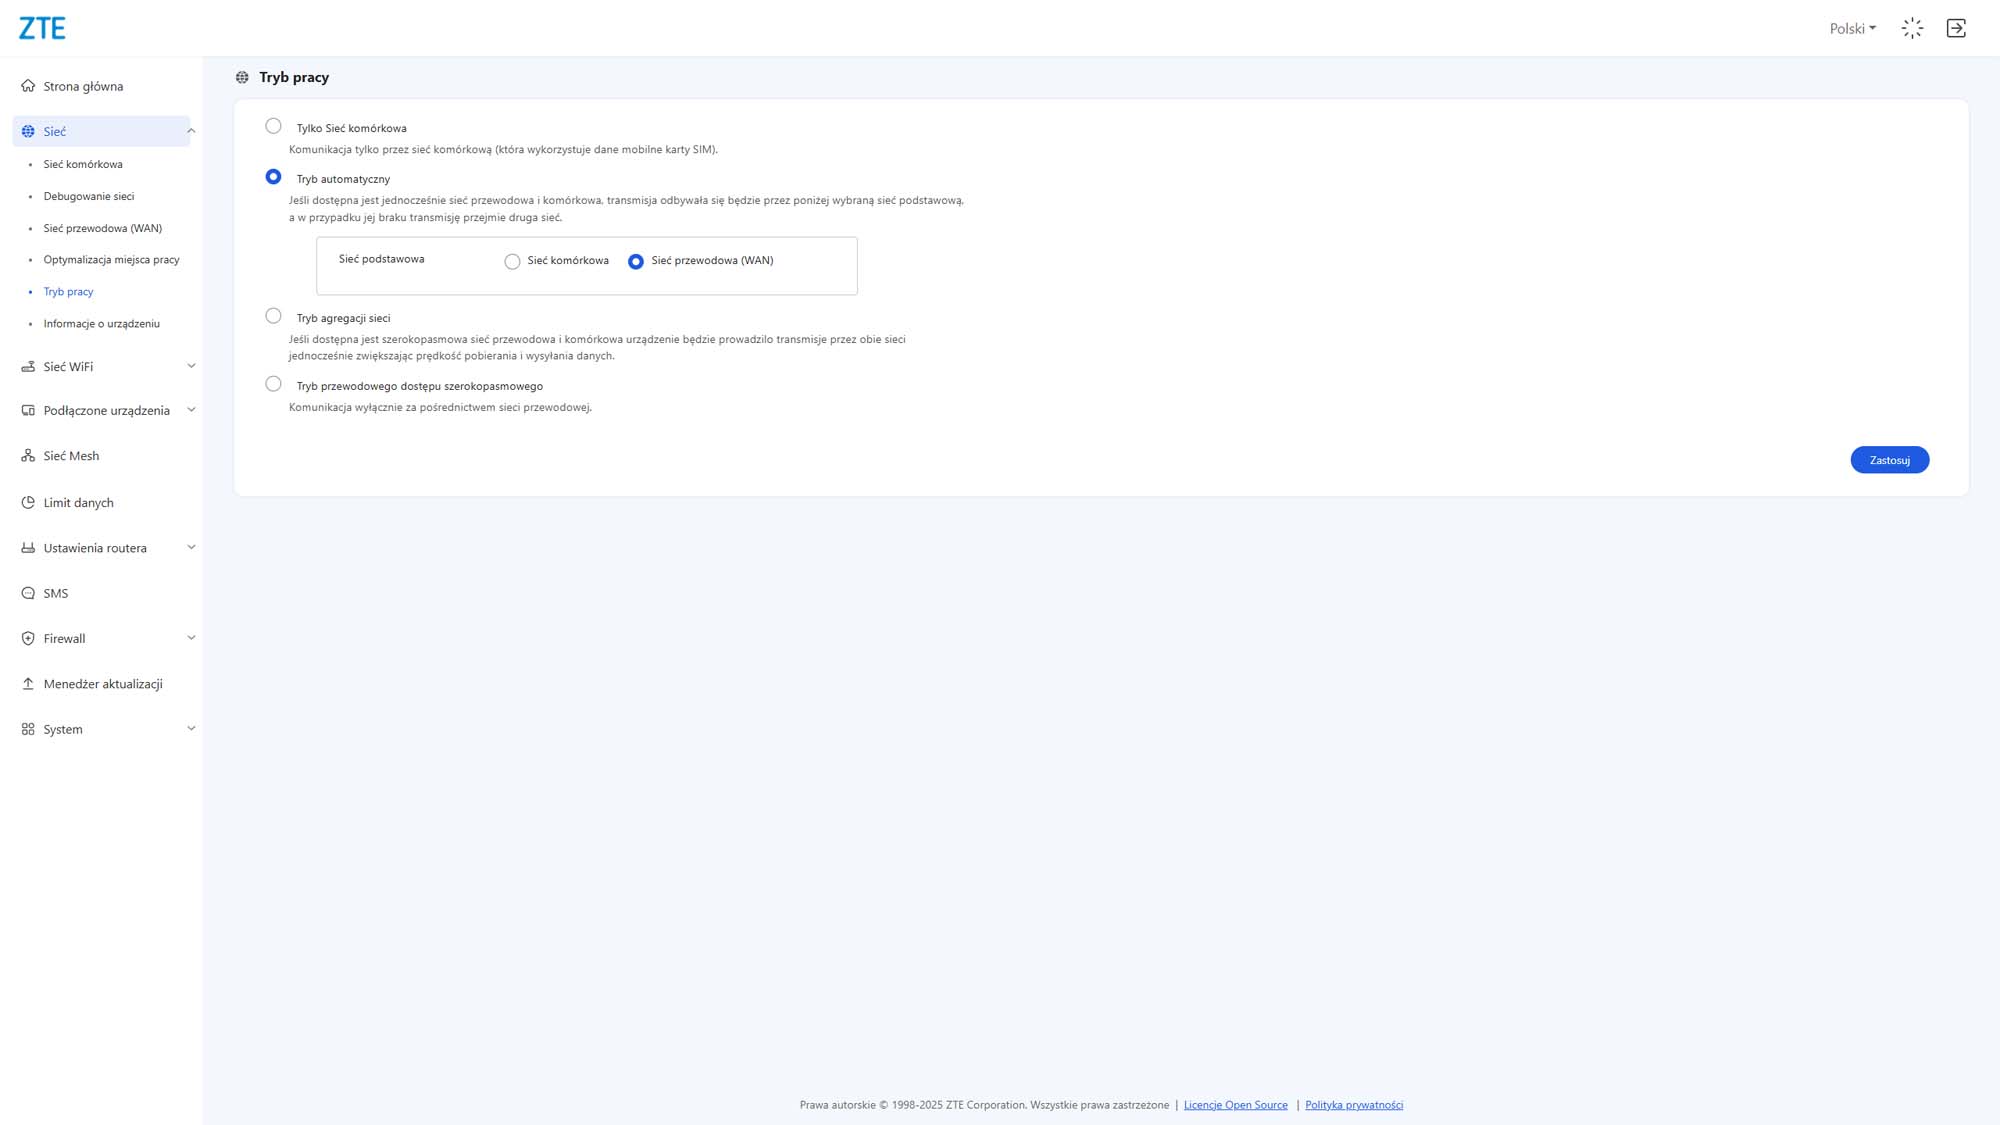2000x1125 pixels.
Task: Click the Zastosuj button
Action: tap(1889, 460)
